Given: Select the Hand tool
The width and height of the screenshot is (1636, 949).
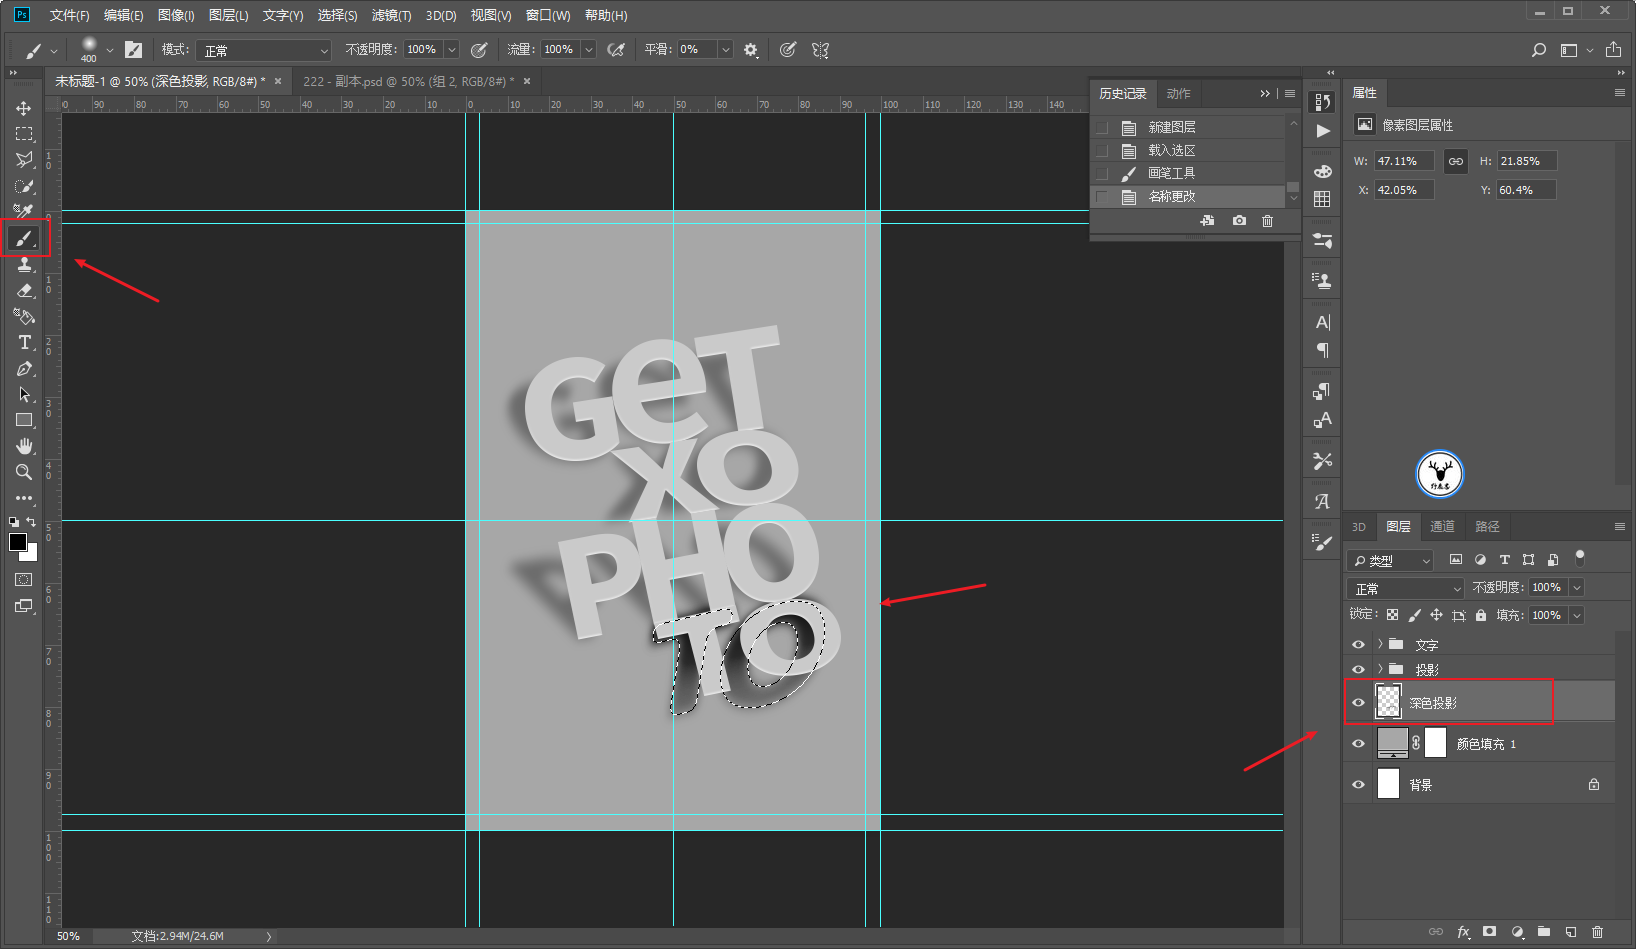Looking at the screenshot, I should point(24,446).
